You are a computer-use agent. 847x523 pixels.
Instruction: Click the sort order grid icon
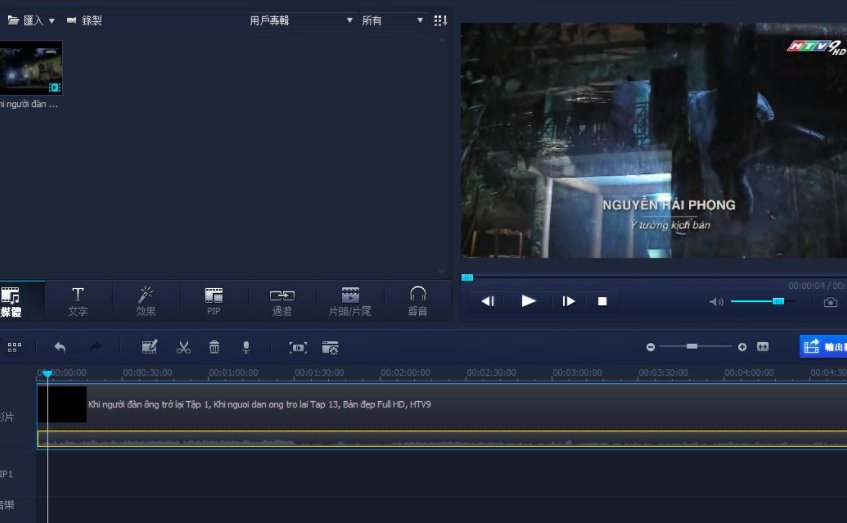point(440,21)
